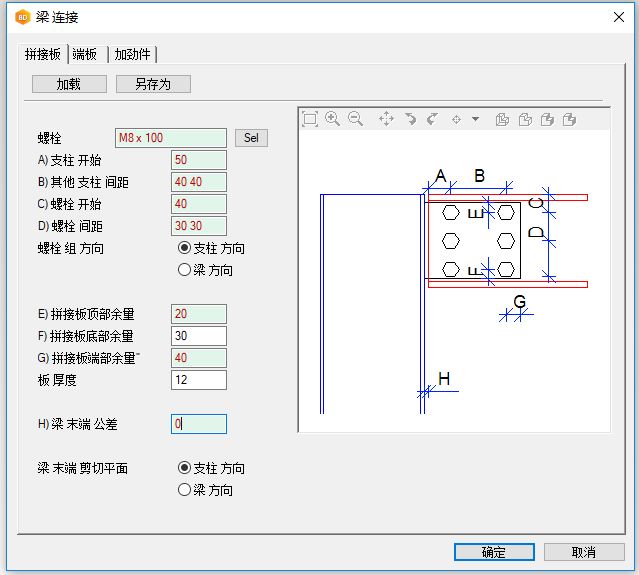Click the 取消 button

[x=584, y=552]
